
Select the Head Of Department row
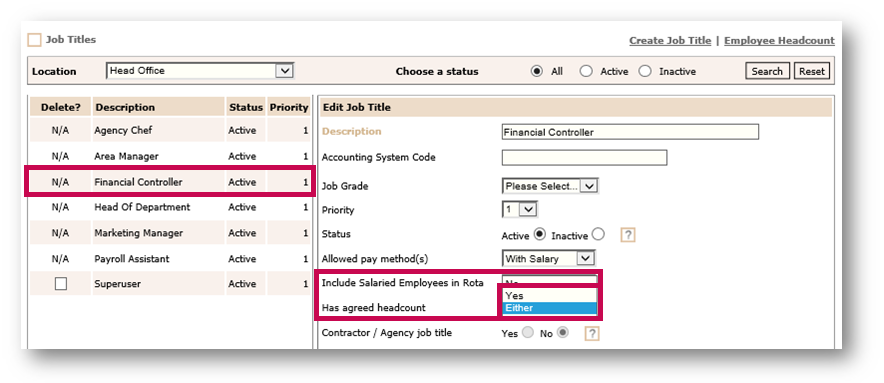coord(170,207)
